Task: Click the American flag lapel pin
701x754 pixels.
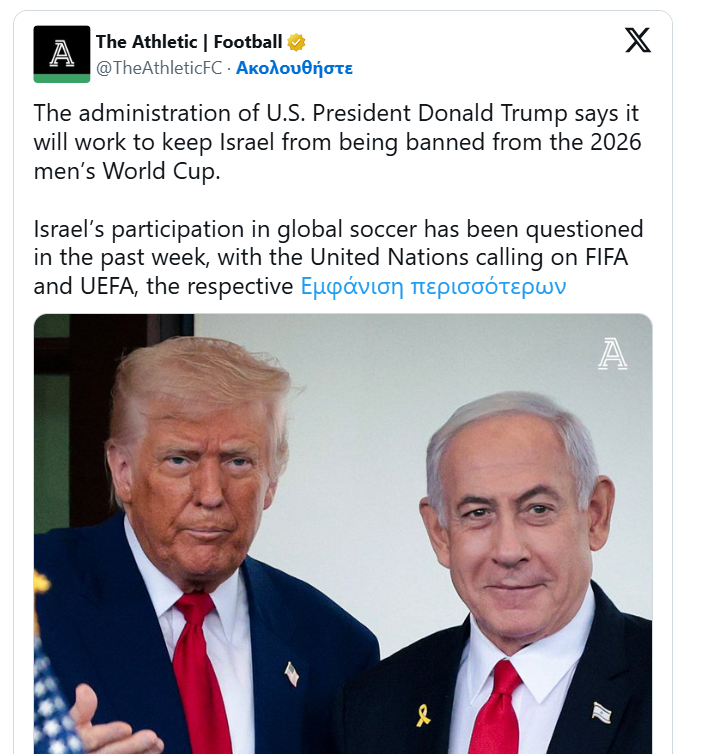Action: coord(291,674)
